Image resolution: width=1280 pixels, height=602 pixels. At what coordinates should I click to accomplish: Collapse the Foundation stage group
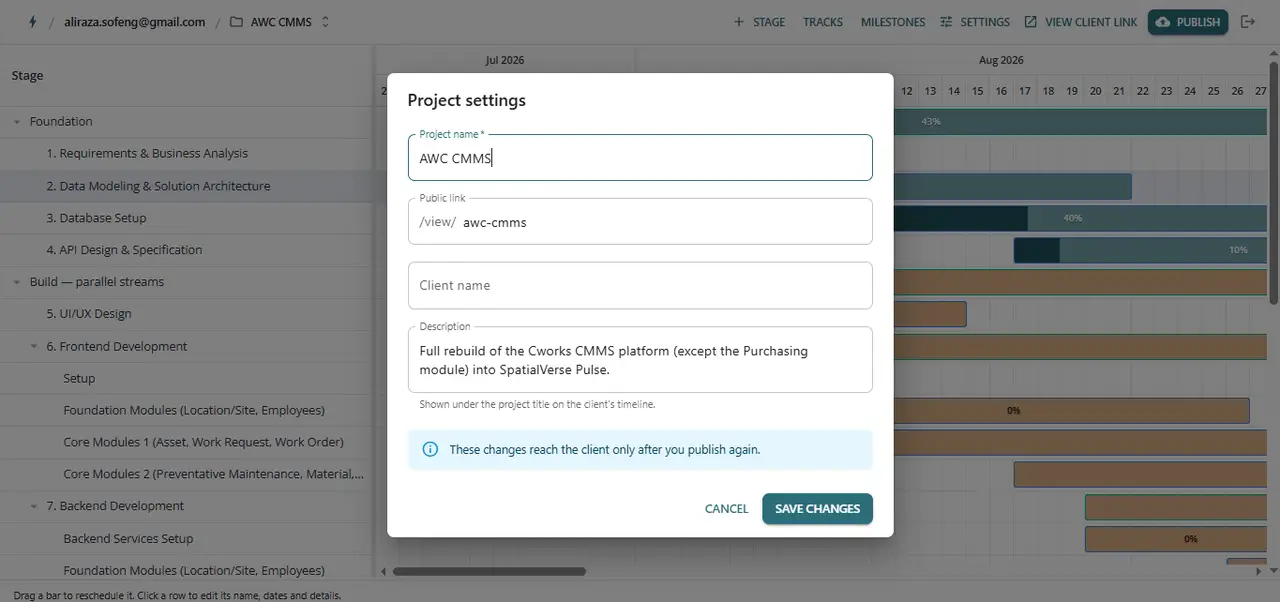click(x=17, y=122)
